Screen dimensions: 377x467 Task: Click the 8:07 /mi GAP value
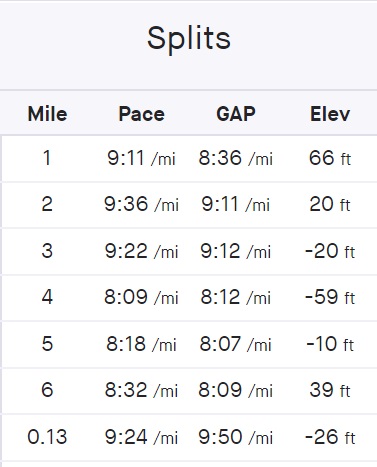coord(235,344)
